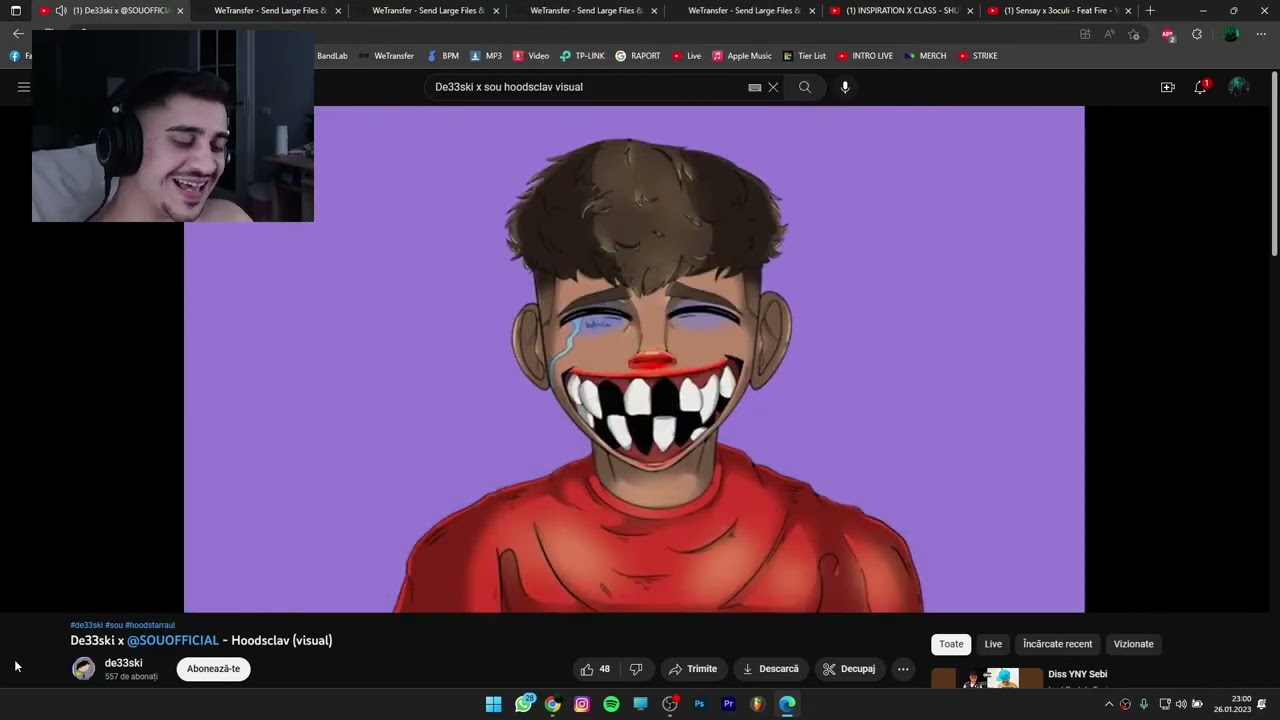Open BandLab bookmark

[x=332, y=56]
